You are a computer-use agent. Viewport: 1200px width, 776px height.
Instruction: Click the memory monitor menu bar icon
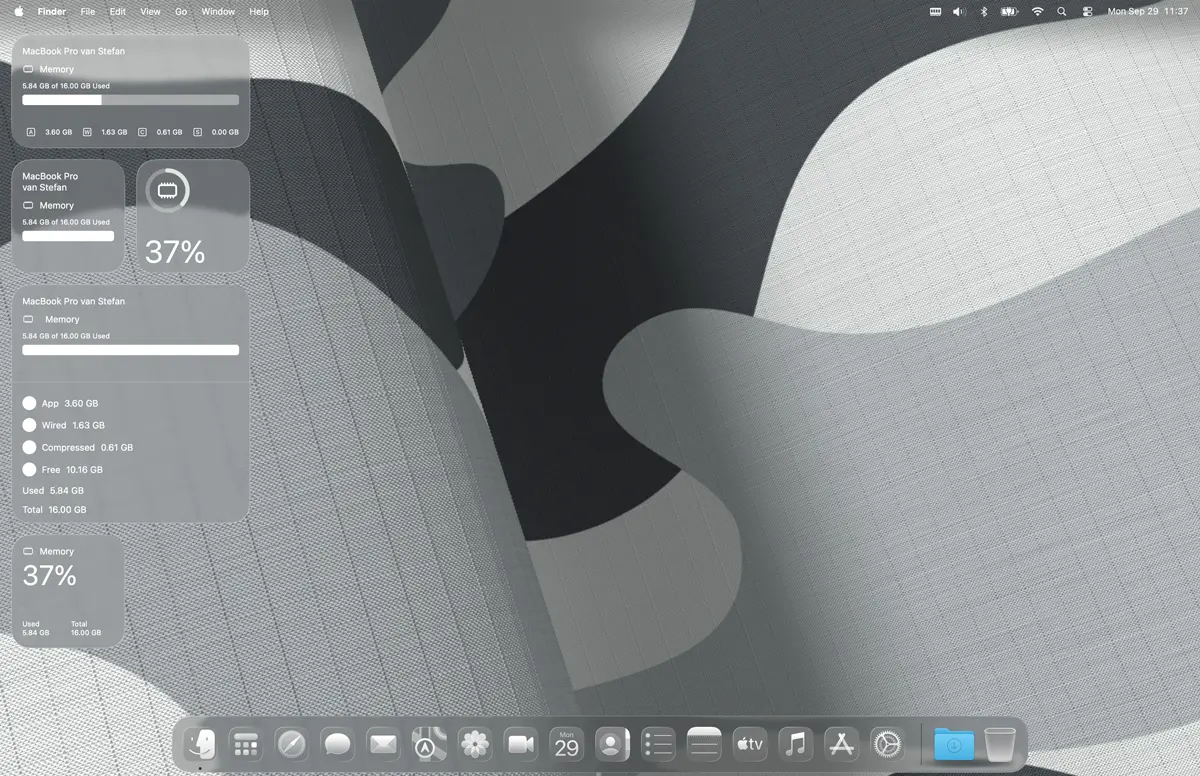[935, 12]
